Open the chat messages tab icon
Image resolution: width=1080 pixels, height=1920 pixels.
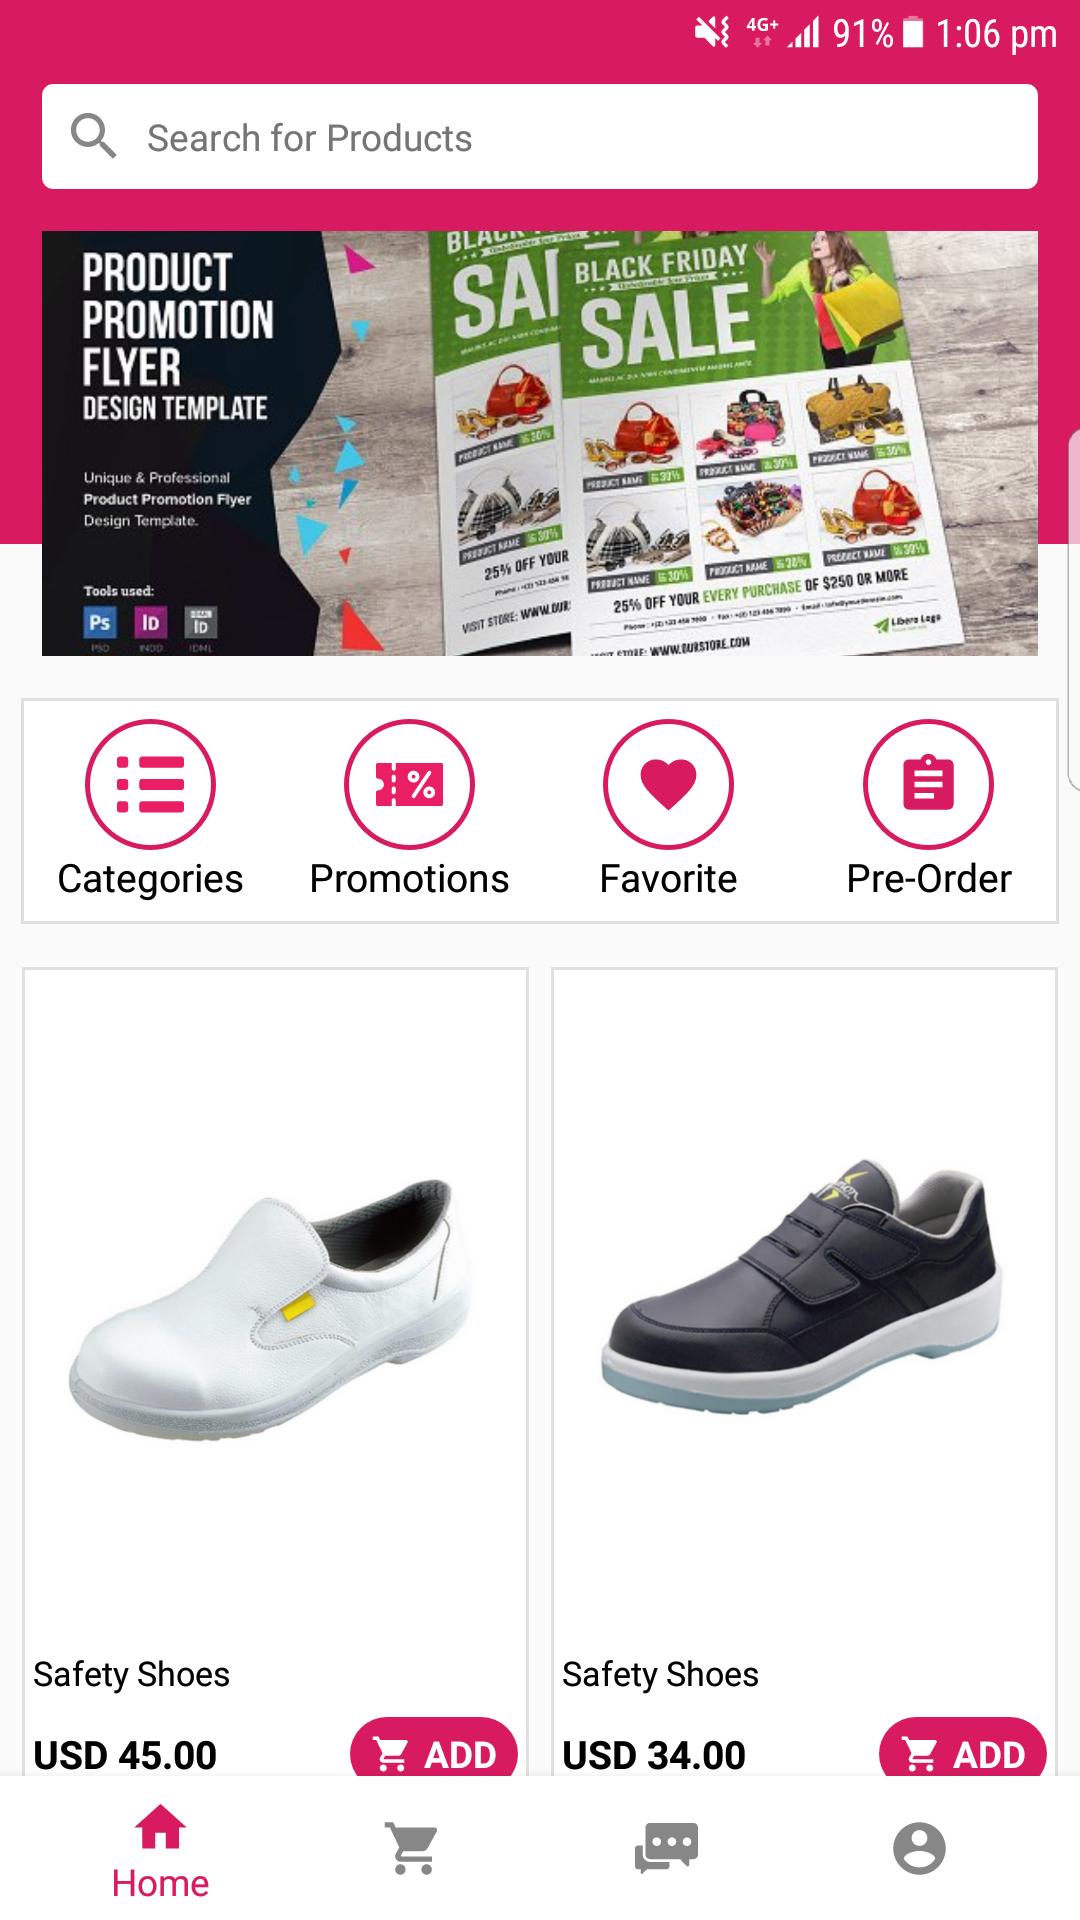[666, 1848]
